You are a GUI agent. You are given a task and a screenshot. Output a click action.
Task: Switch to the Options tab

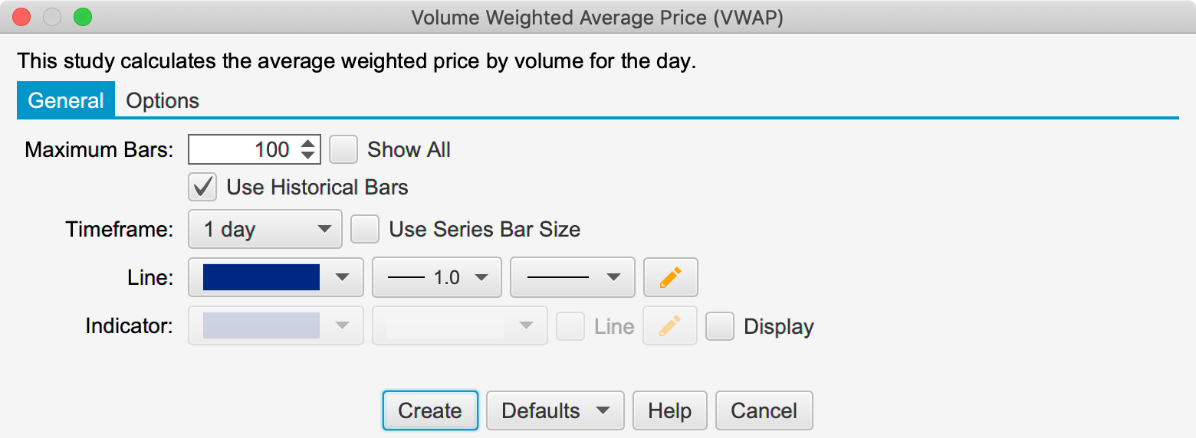tap(162, 101)
